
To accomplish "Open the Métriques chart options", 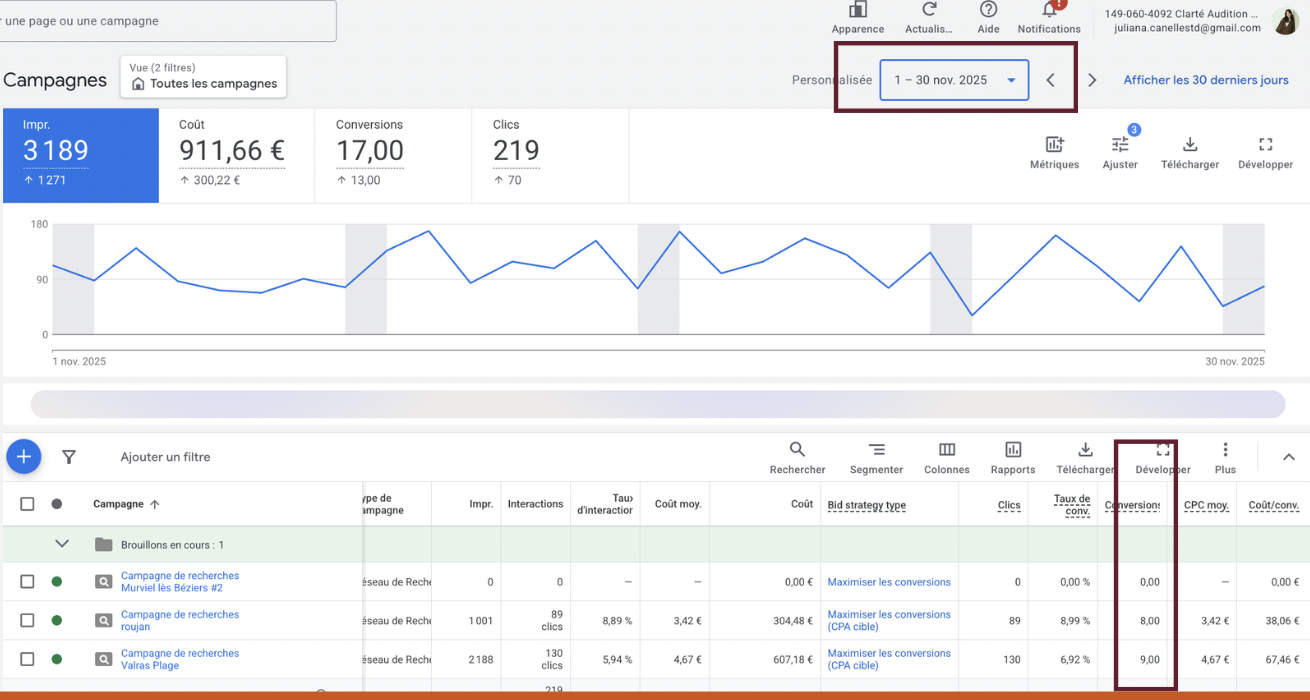I will [1054, 145].
